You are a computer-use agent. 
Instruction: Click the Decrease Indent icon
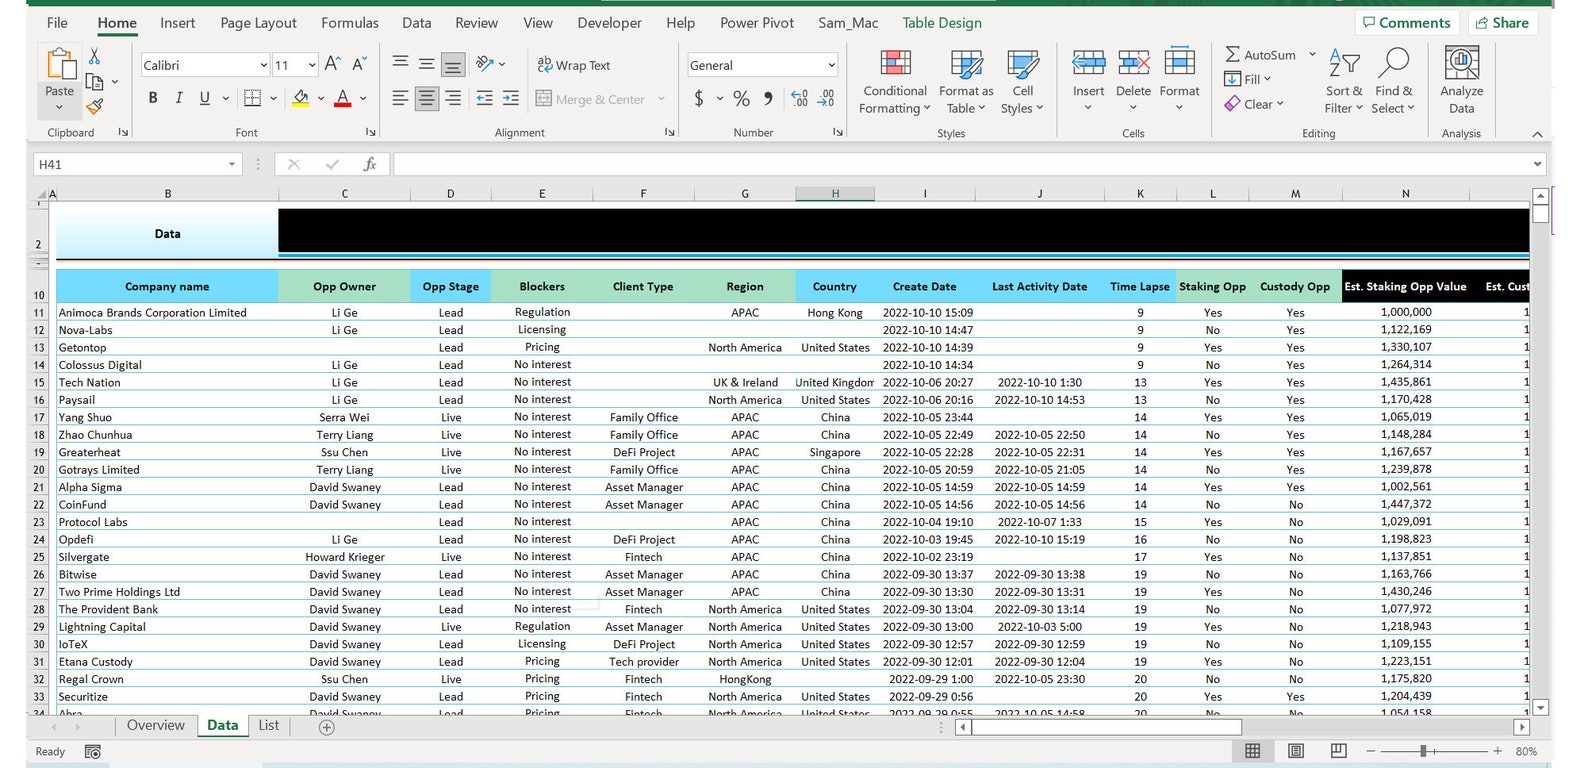[x=485, y=98]
